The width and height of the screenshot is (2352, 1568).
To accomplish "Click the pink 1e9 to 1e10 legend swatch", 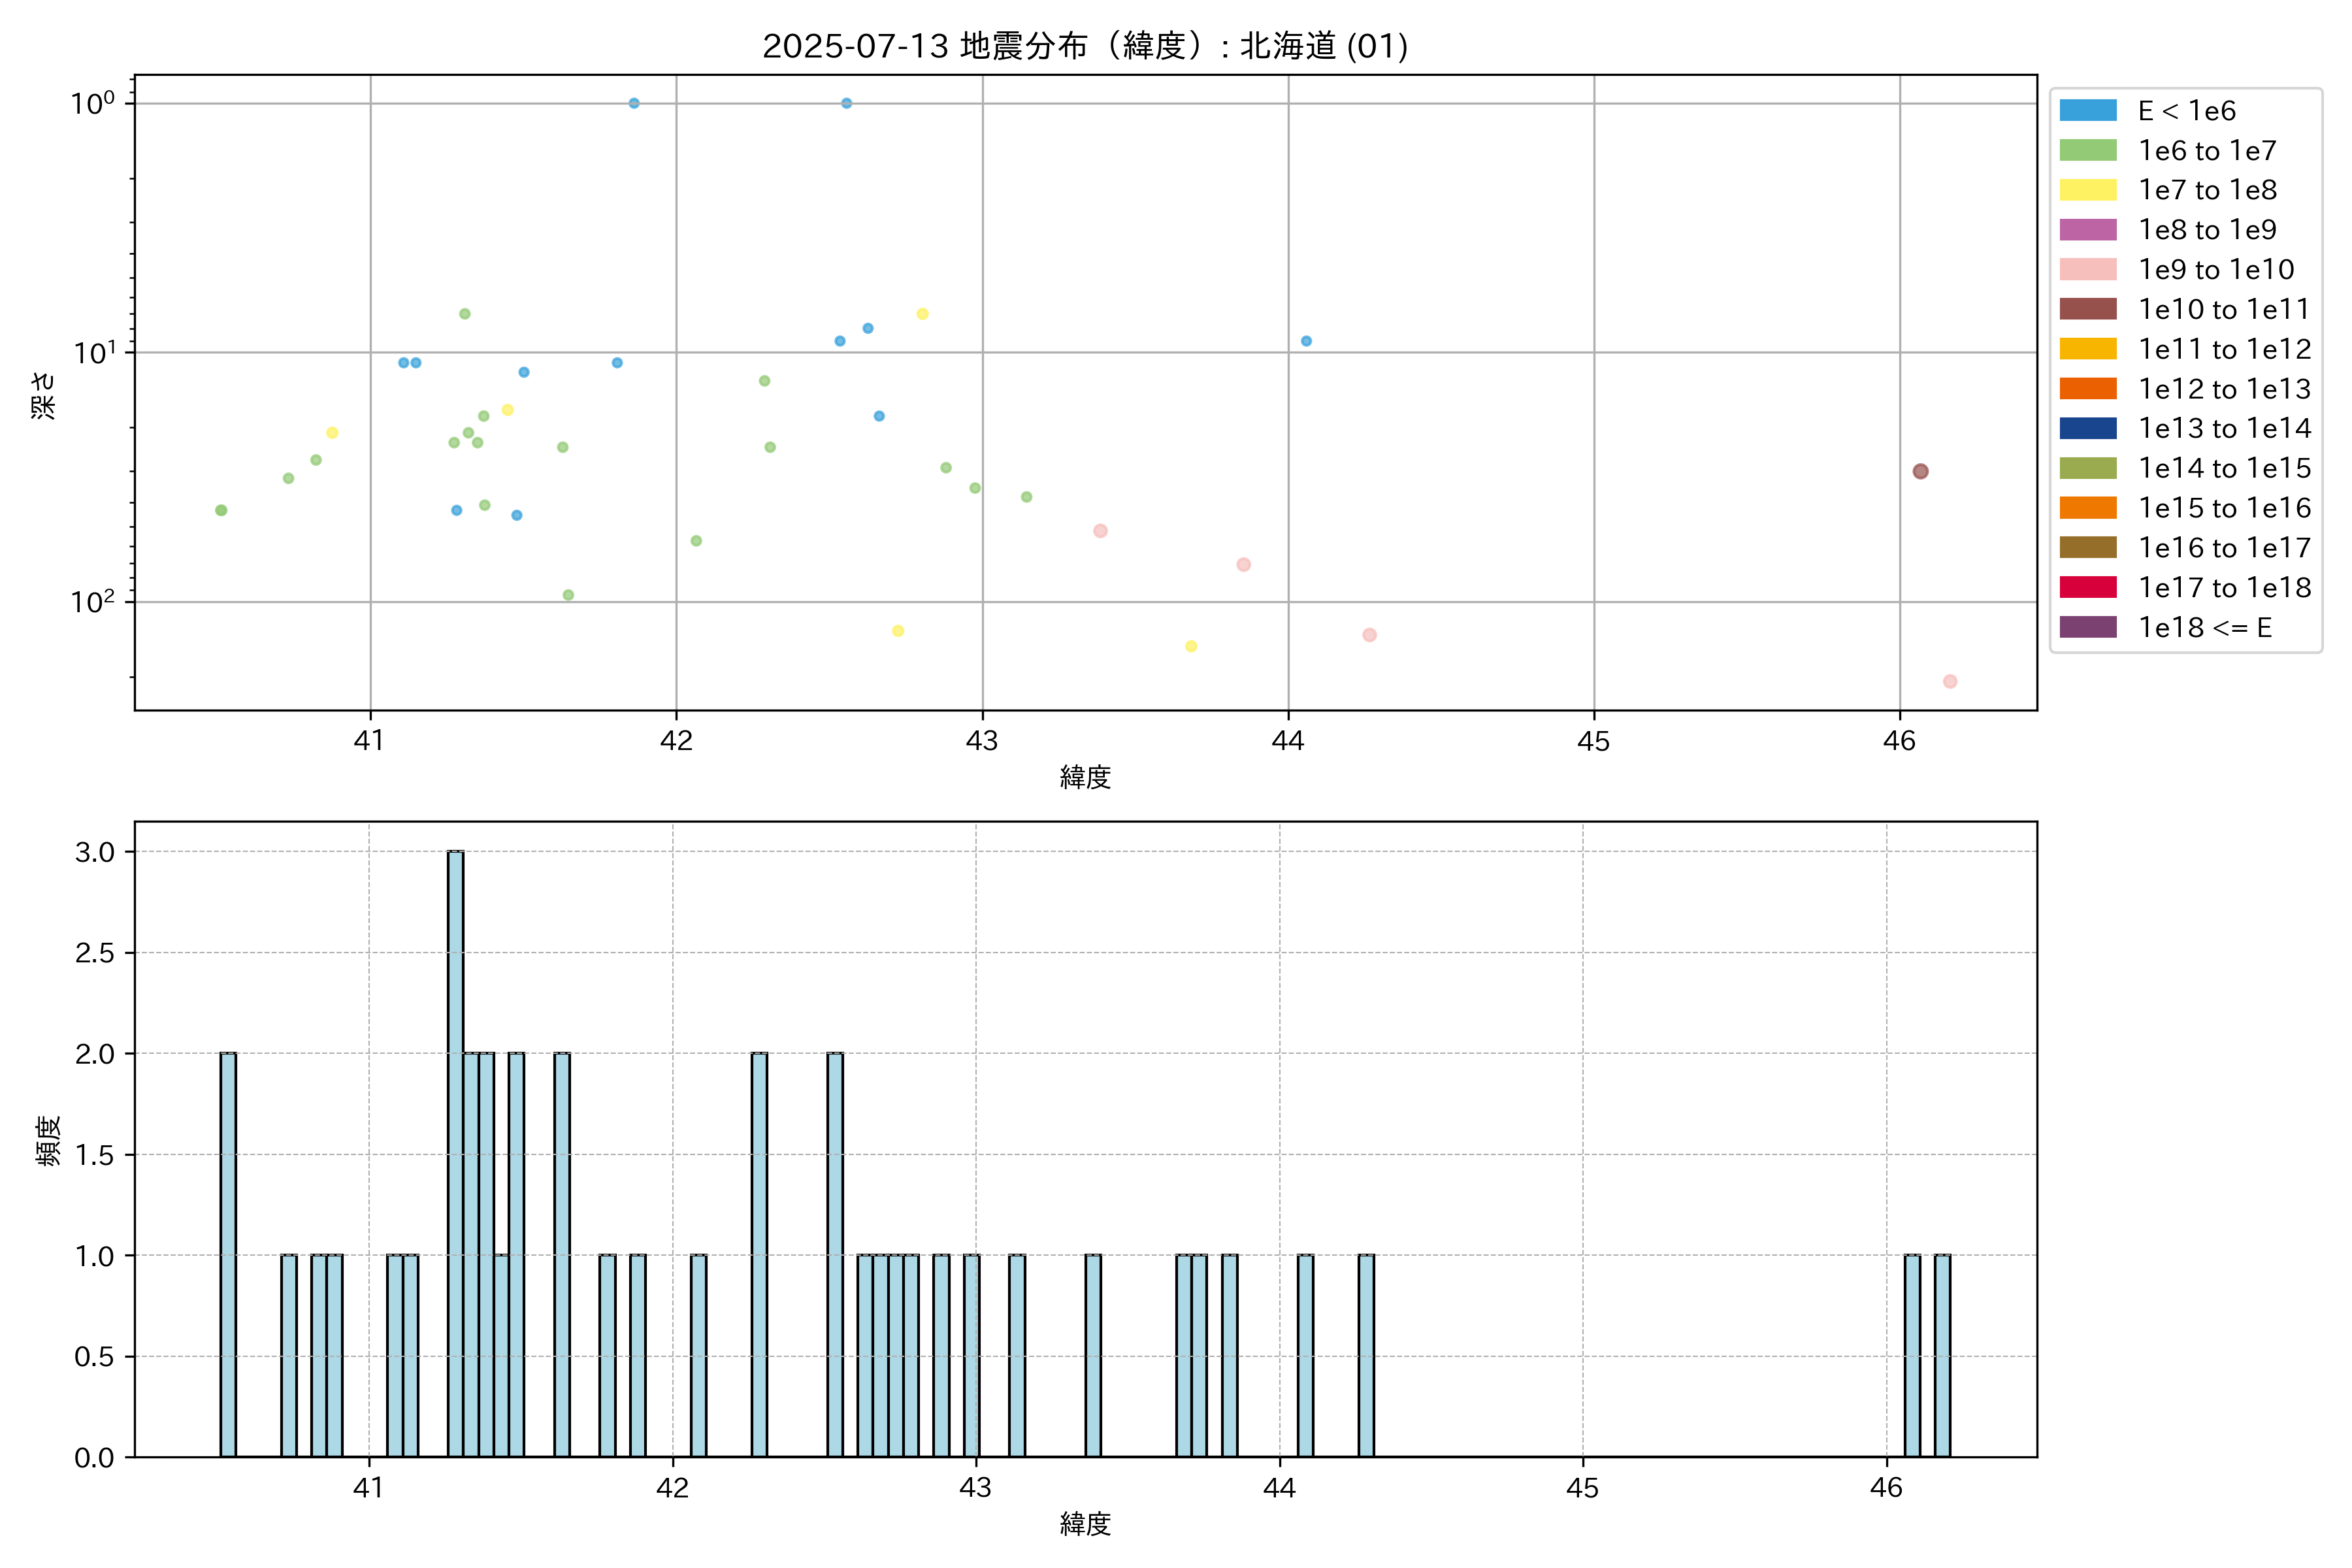I will 2088,270.
